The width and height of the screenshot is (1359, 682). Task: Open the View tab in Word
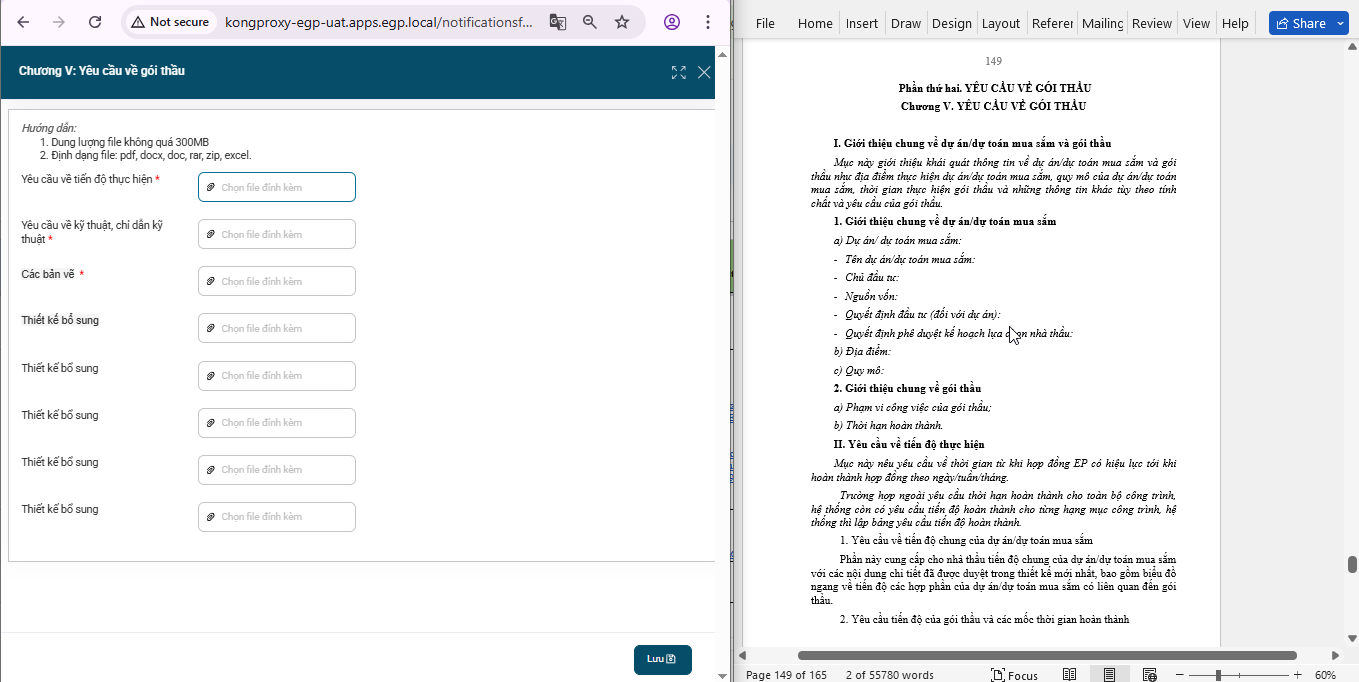[x=1196, y=23]
